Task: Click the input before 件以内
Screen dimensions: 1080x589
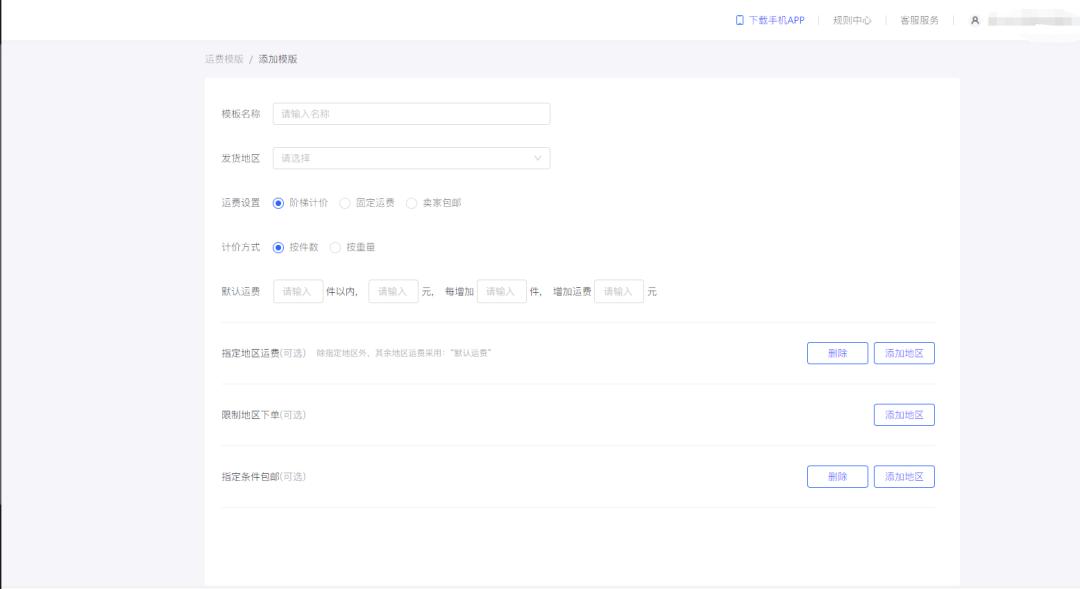Action: (x=298, y=291)
